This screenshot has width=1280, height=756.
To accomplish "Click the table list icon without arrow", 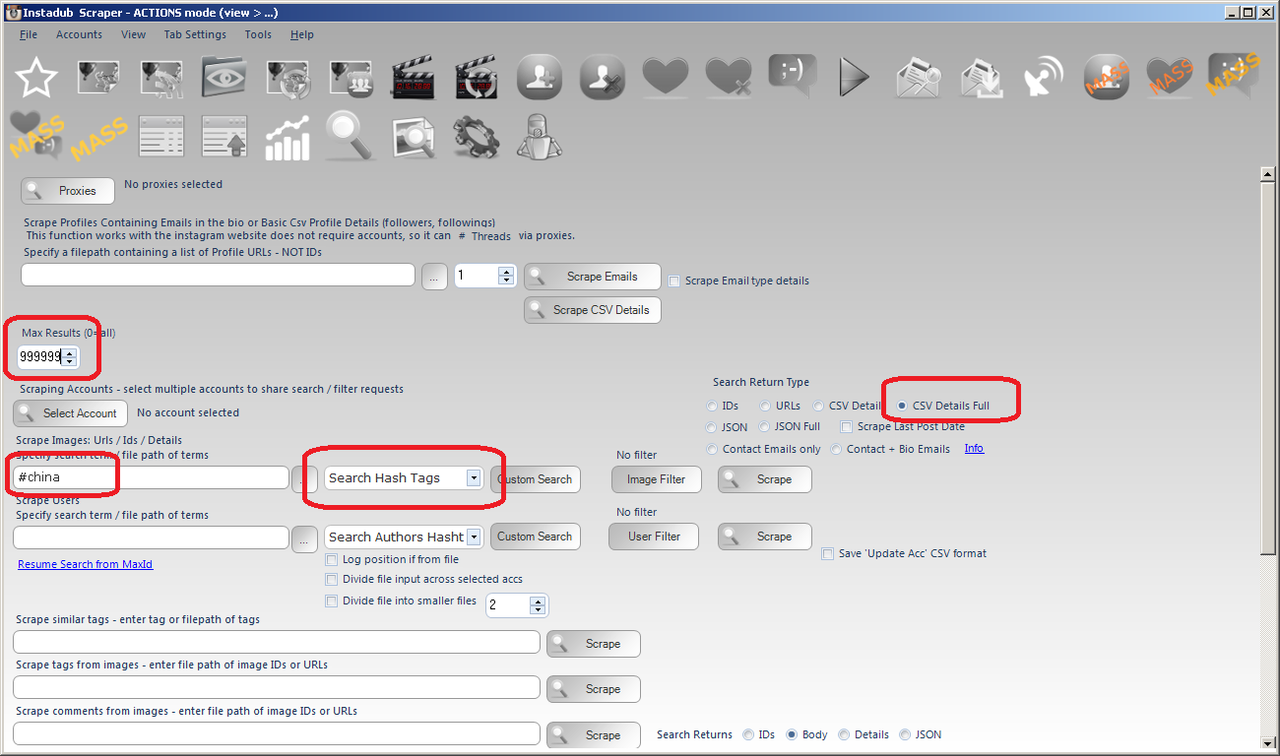I will click(162, 137).
